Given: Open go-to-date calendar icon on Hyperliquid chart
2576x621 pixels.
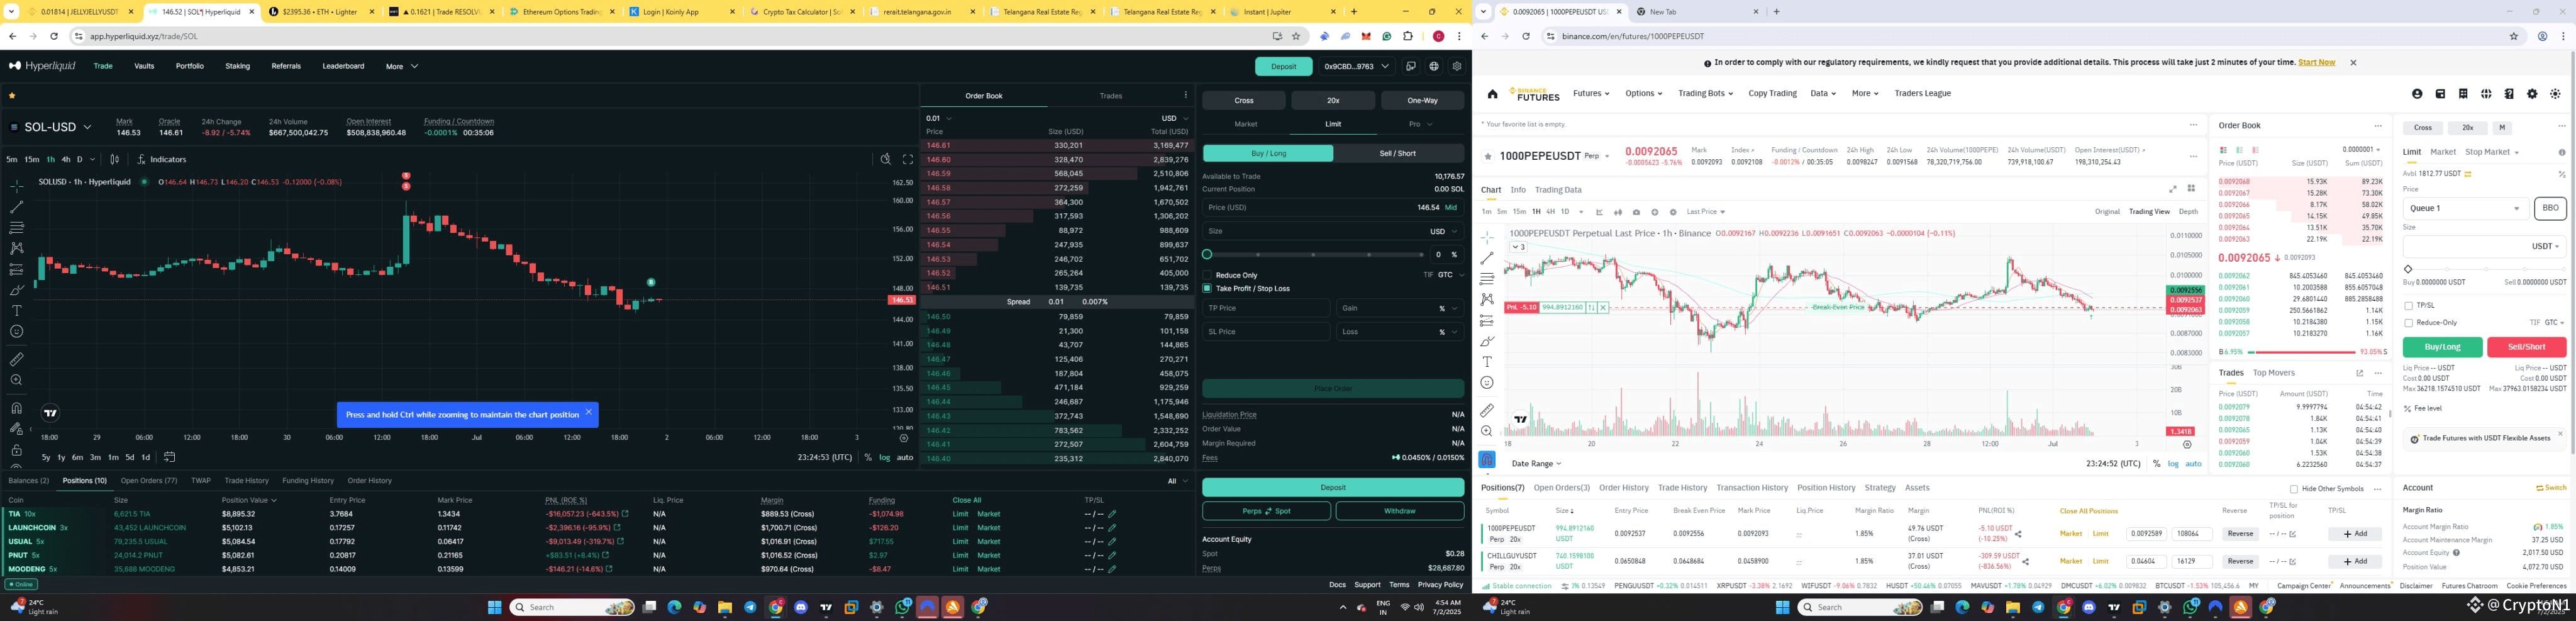Looking at the screenshot, I should tap(170, 457).
